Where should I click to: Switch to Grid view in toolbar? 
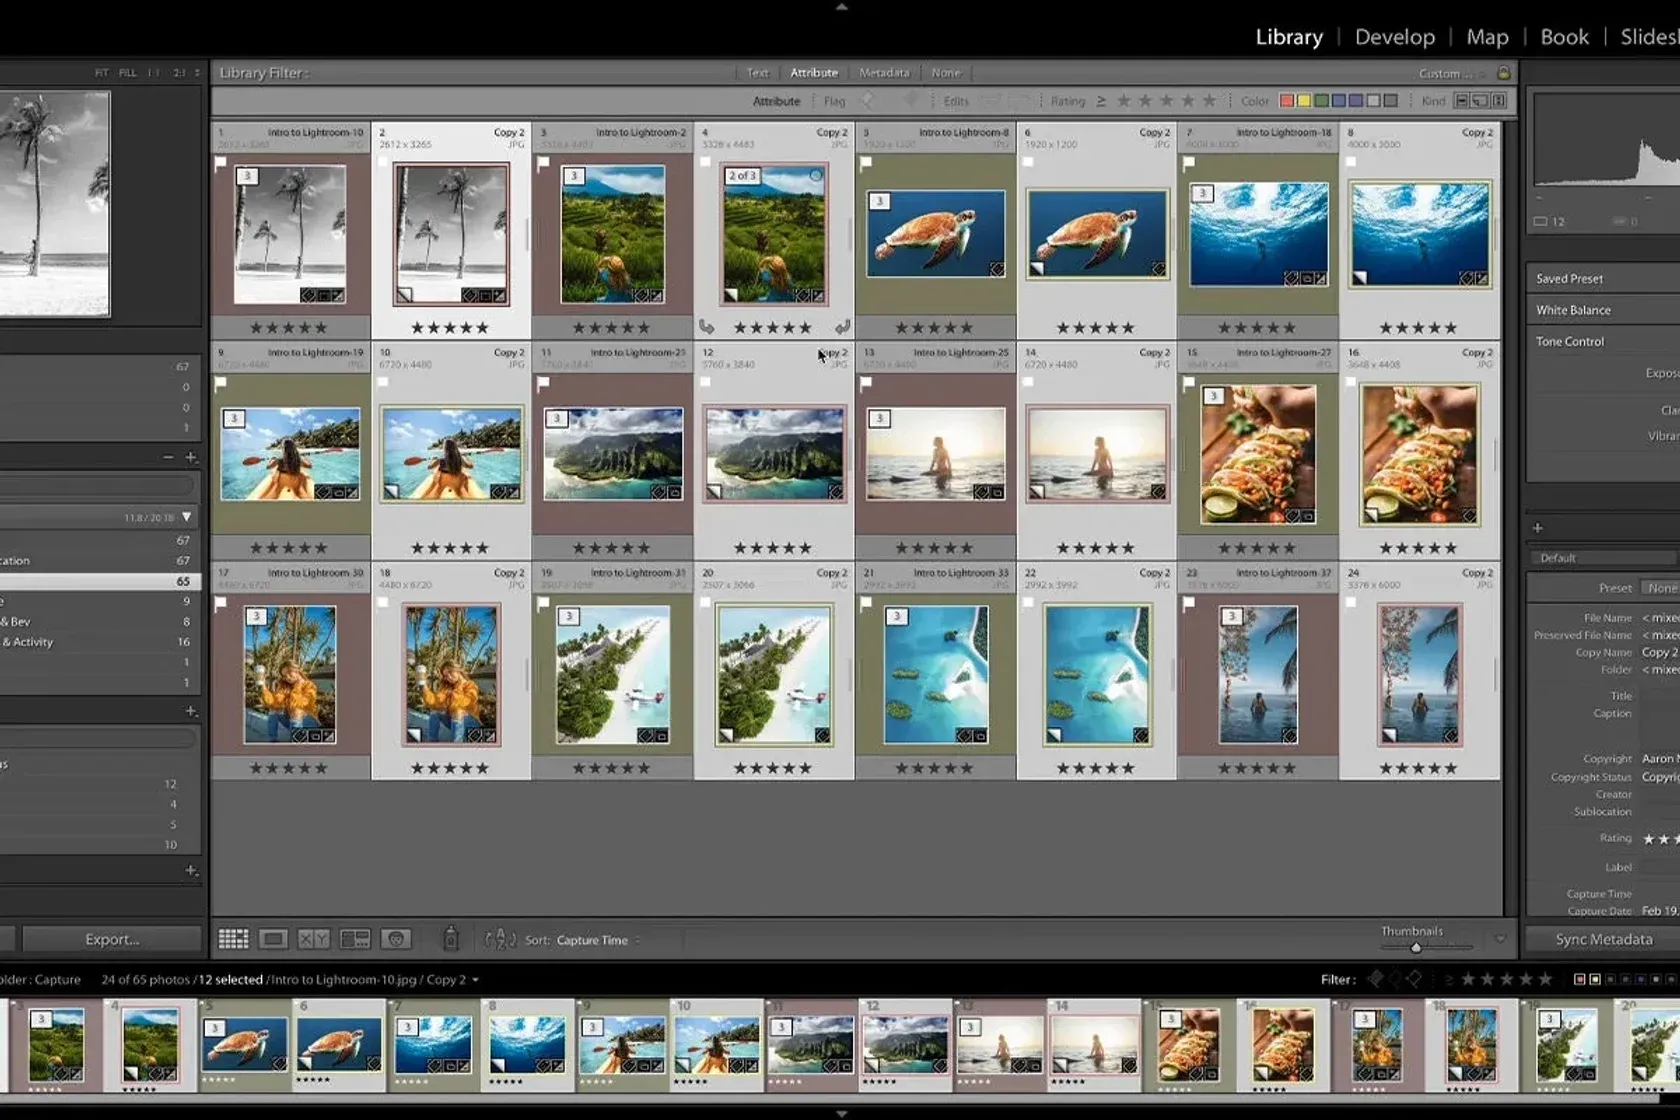pyautogui.click(x=233, y=939)
